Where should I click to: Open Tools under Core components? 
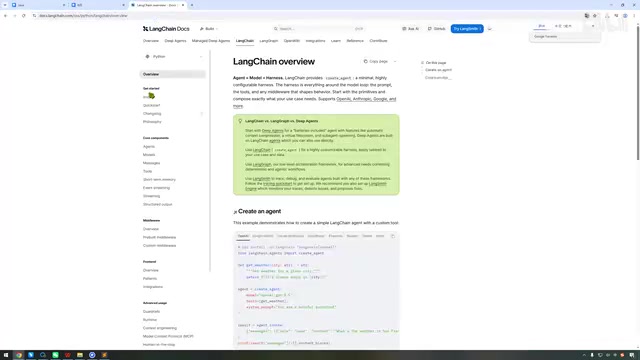pyautogui.click(x=147, y=171)
